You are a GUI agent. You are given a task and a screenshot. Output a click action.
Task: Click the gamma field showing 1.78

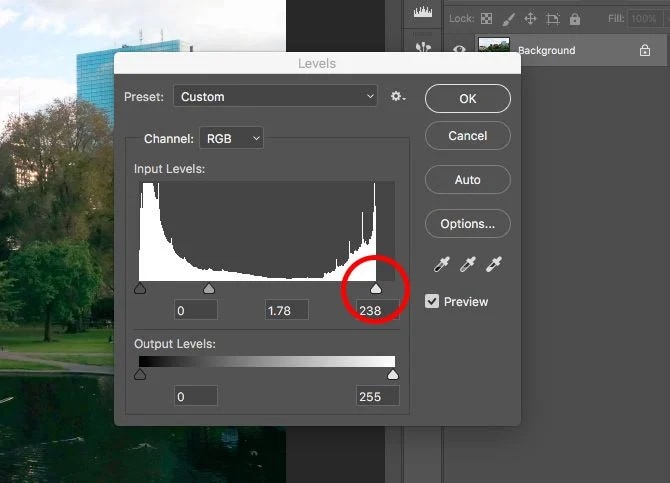(286, 310)
